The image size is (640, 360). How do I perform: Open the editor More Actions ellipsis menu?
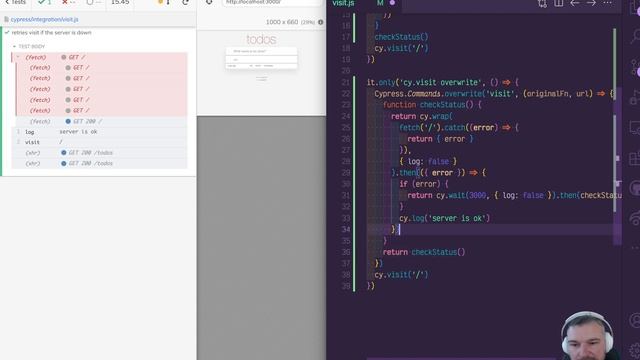pyautogui.click(x=607, y=3)
